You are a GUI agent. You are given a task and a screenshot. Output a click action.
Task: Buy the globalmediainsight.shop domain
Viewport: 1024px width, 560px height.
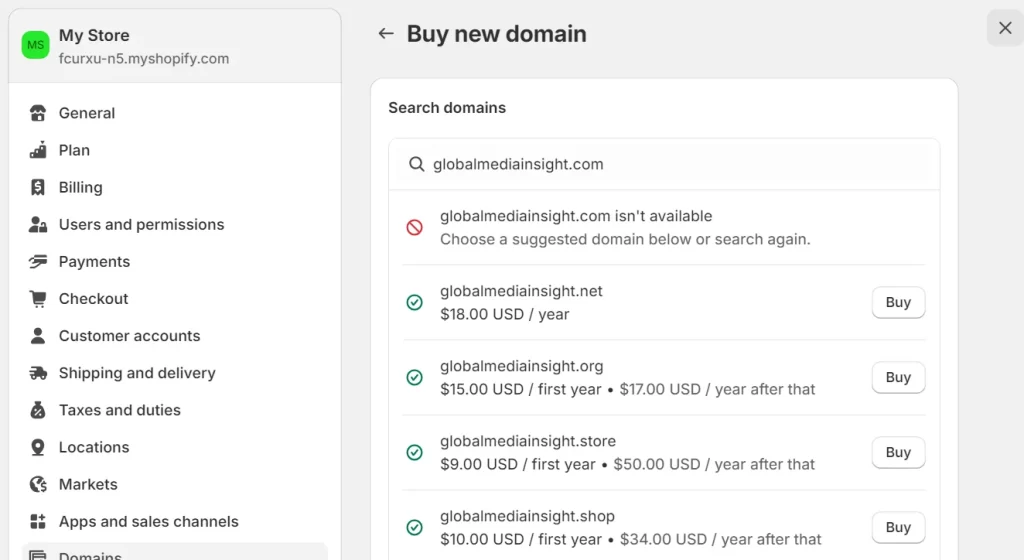tap(898, 527)
